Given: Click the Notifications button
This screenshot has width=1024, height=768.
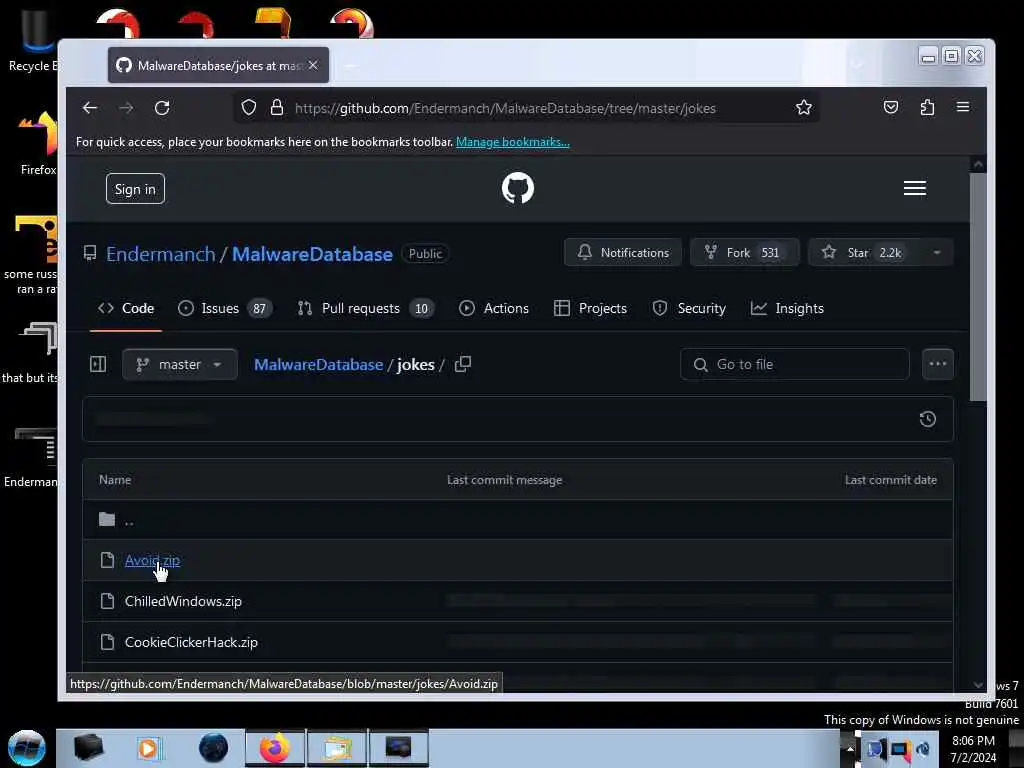Looking at the screenshot, I should [623, 253].
